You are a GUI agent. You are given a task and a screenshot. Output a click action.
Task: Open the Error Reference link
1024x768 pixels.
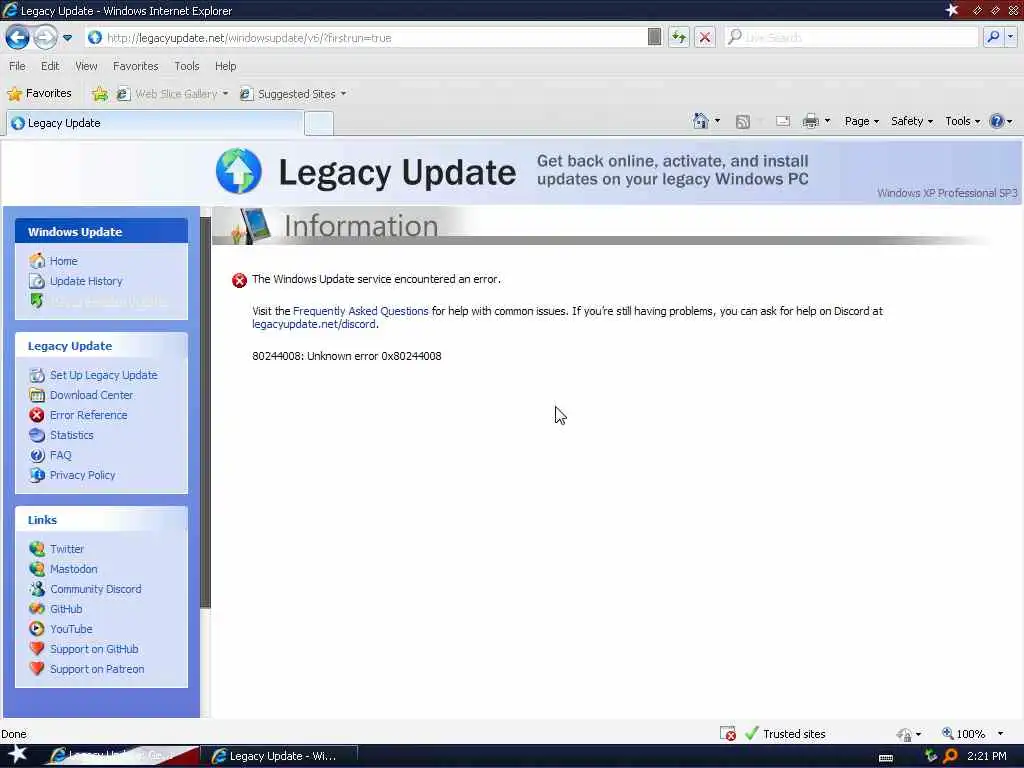click(88, 415)
